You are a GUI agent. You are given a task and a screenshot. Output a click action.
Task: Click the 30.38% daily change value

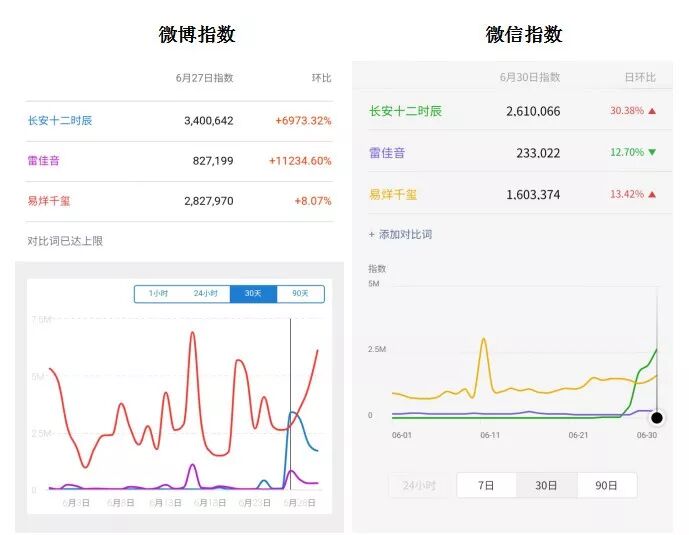[x=627, y=111]
